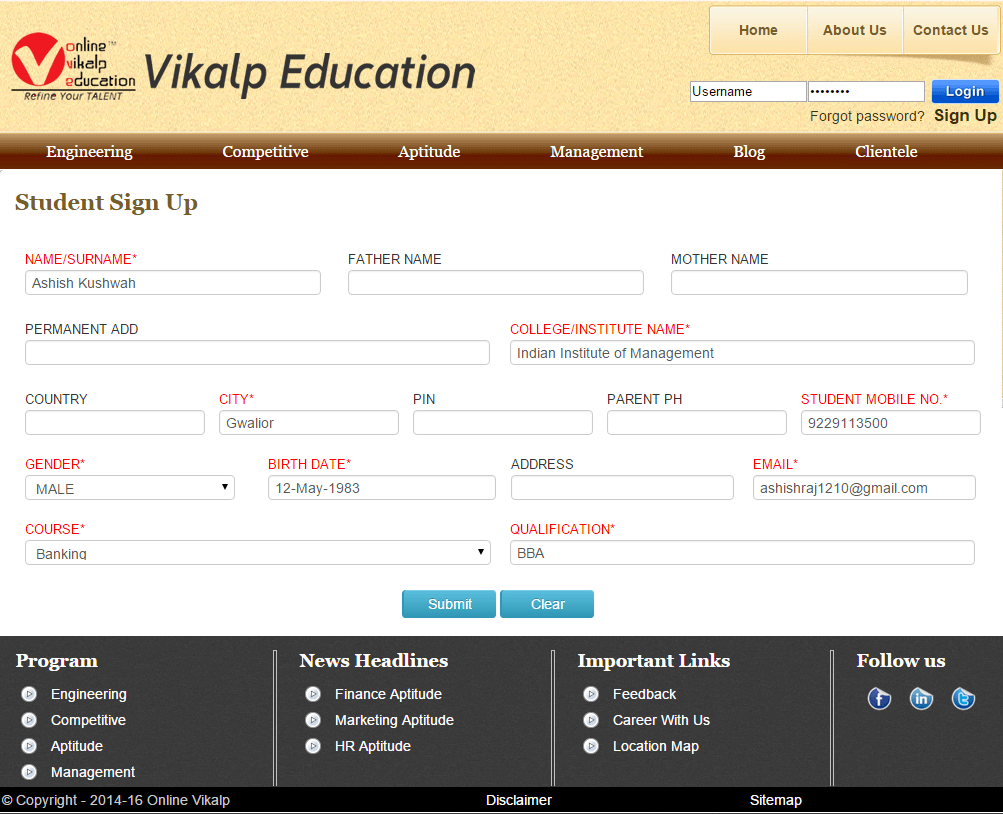Viewport: 1003px width, 815px height.
Task: Click the Country field
Action: [x=115, y=423]
